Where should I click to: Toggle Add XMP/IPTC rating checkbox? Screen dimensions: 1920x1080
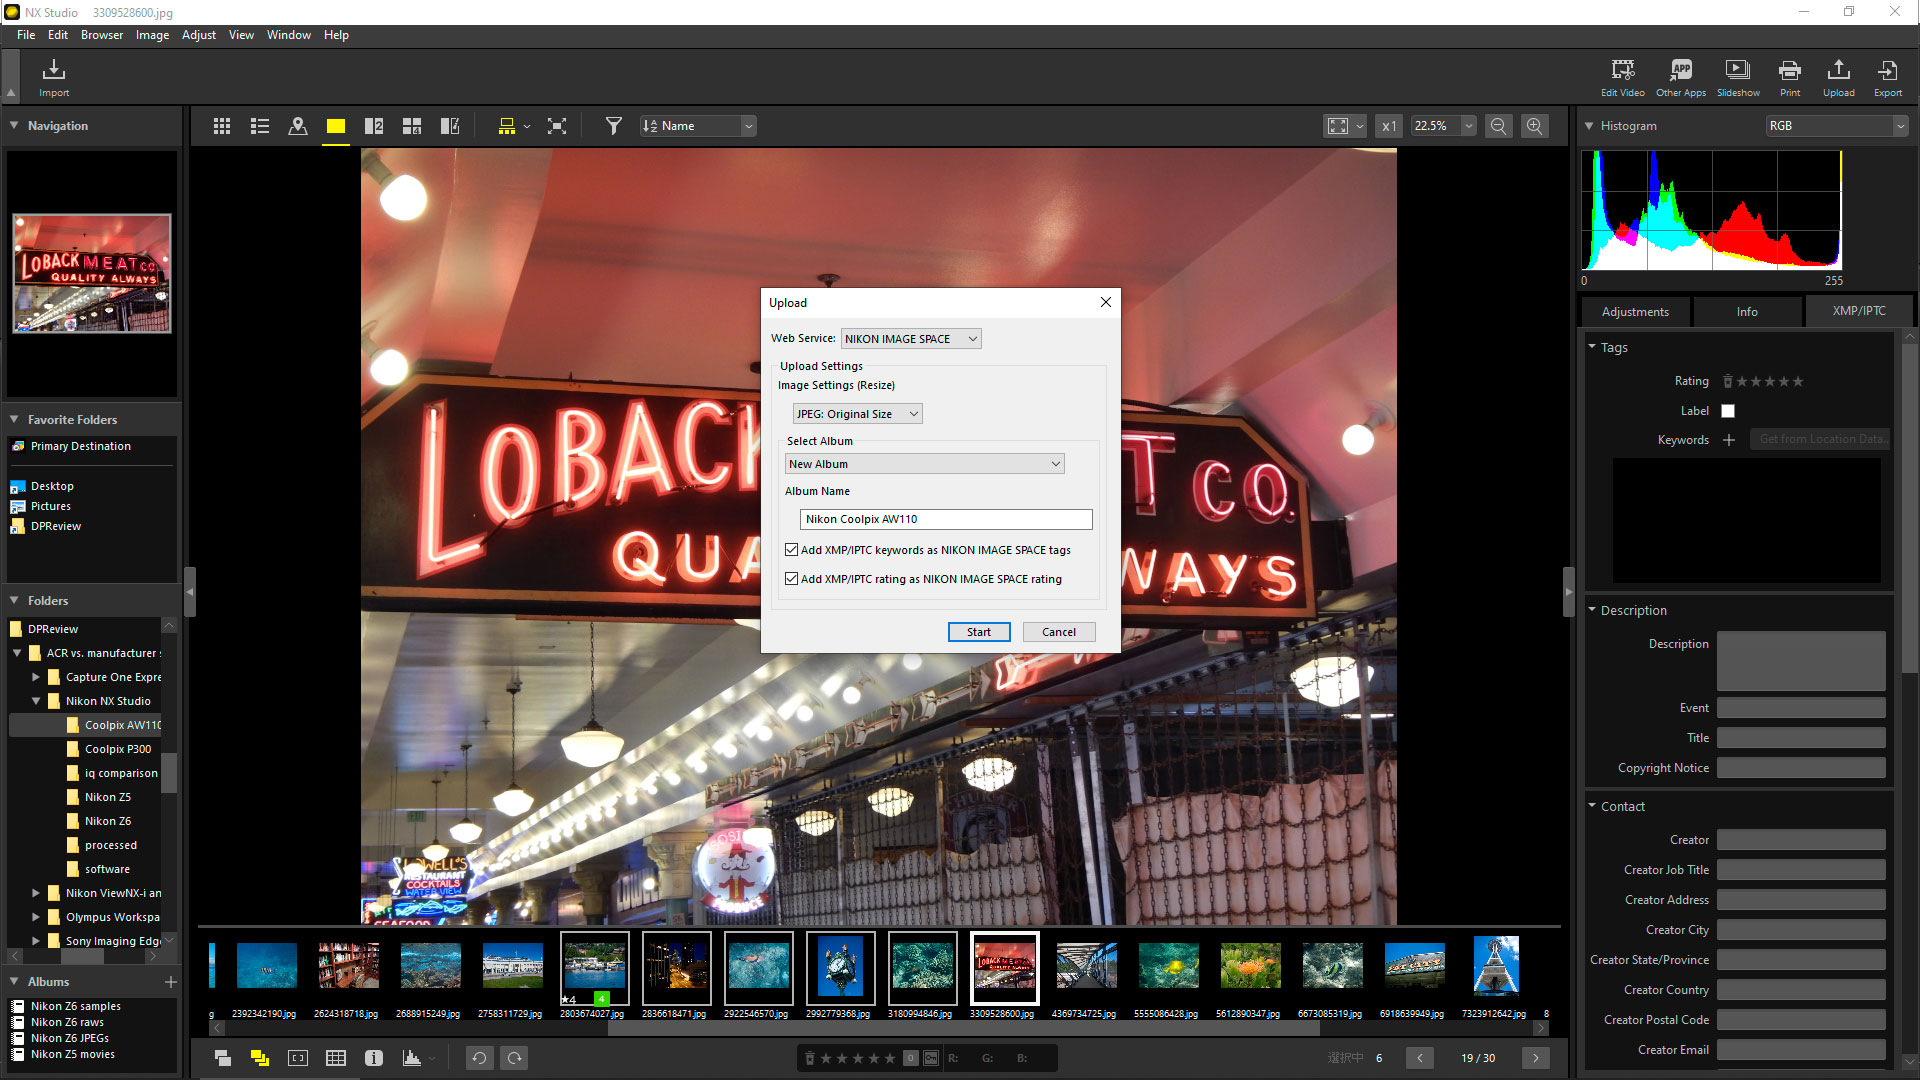click(792, 579)
